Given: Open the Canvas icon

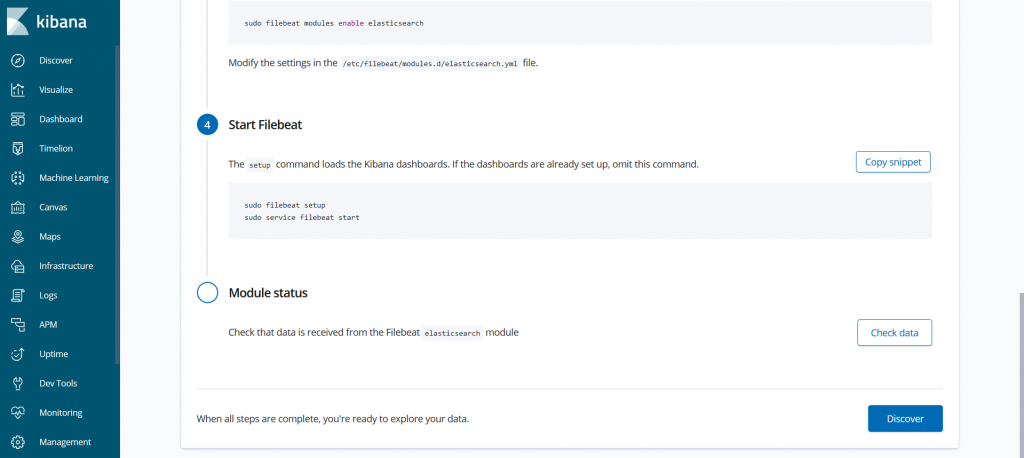Looking at the screenshot, I should pyautogui.click(x=18, y=207).
